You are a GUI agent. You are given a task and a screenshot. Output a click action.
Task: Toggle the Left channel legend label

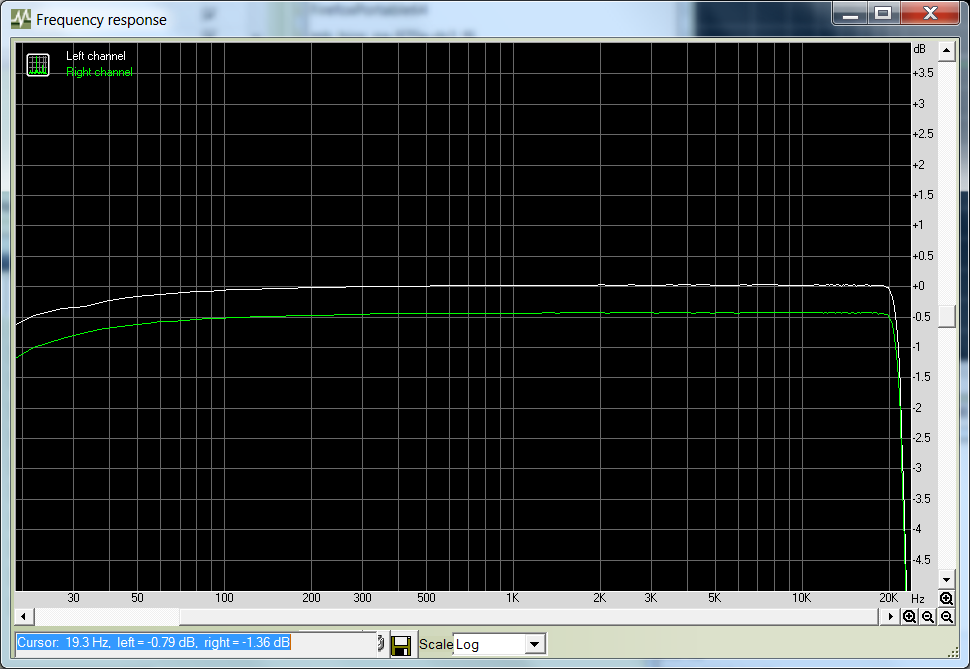coord(95,56)
